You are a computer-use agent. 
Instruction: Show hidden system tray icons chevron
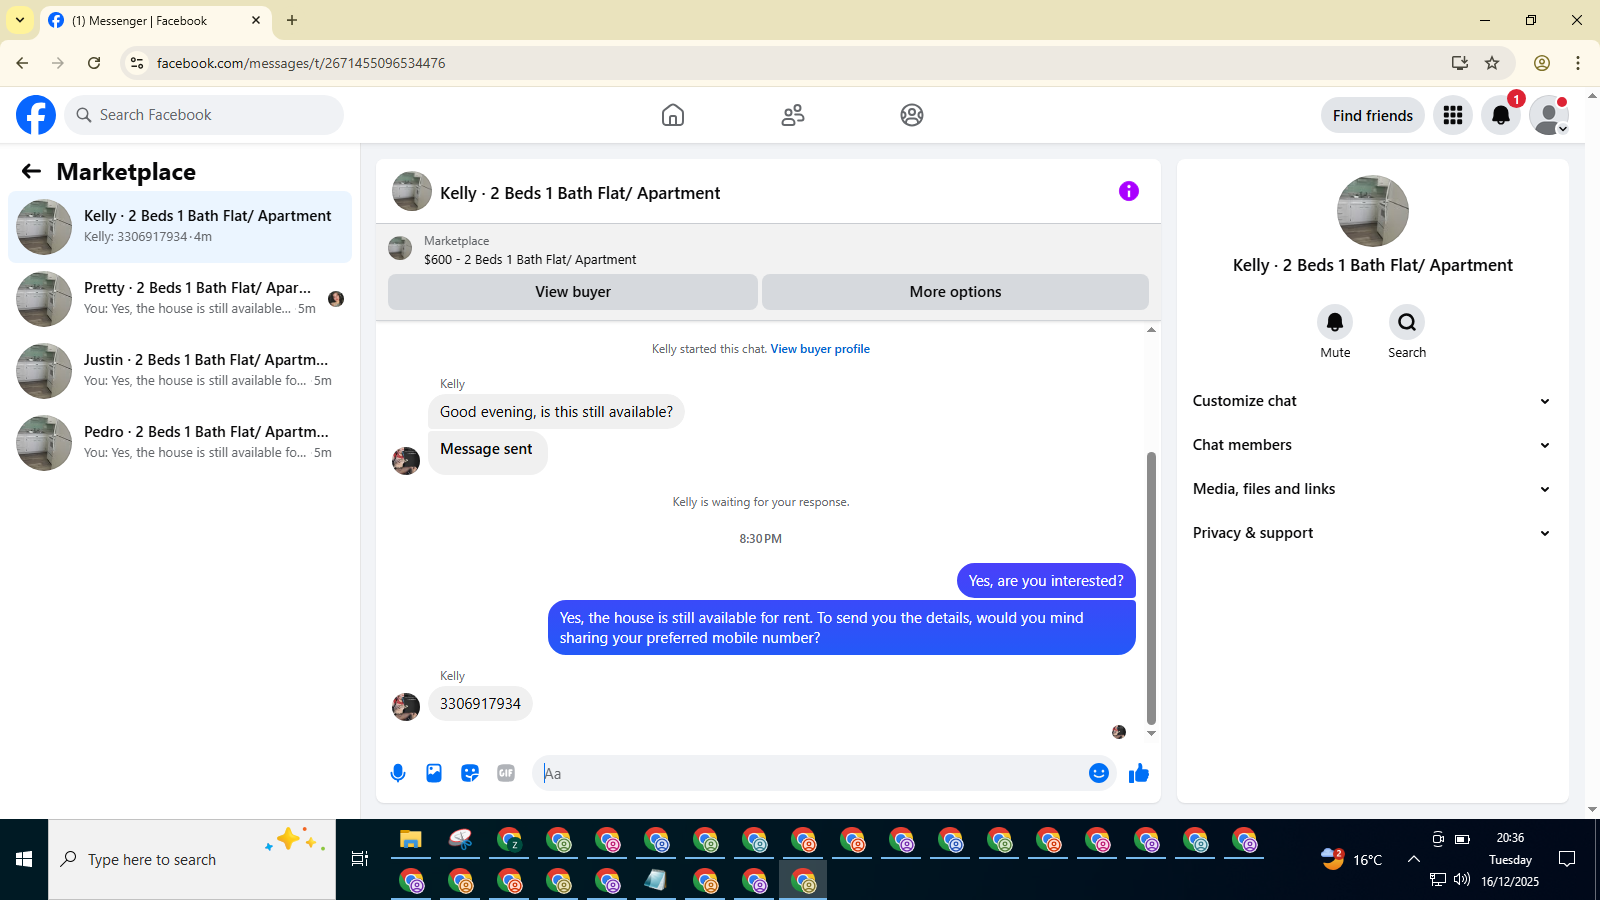tap(1413, 859)
